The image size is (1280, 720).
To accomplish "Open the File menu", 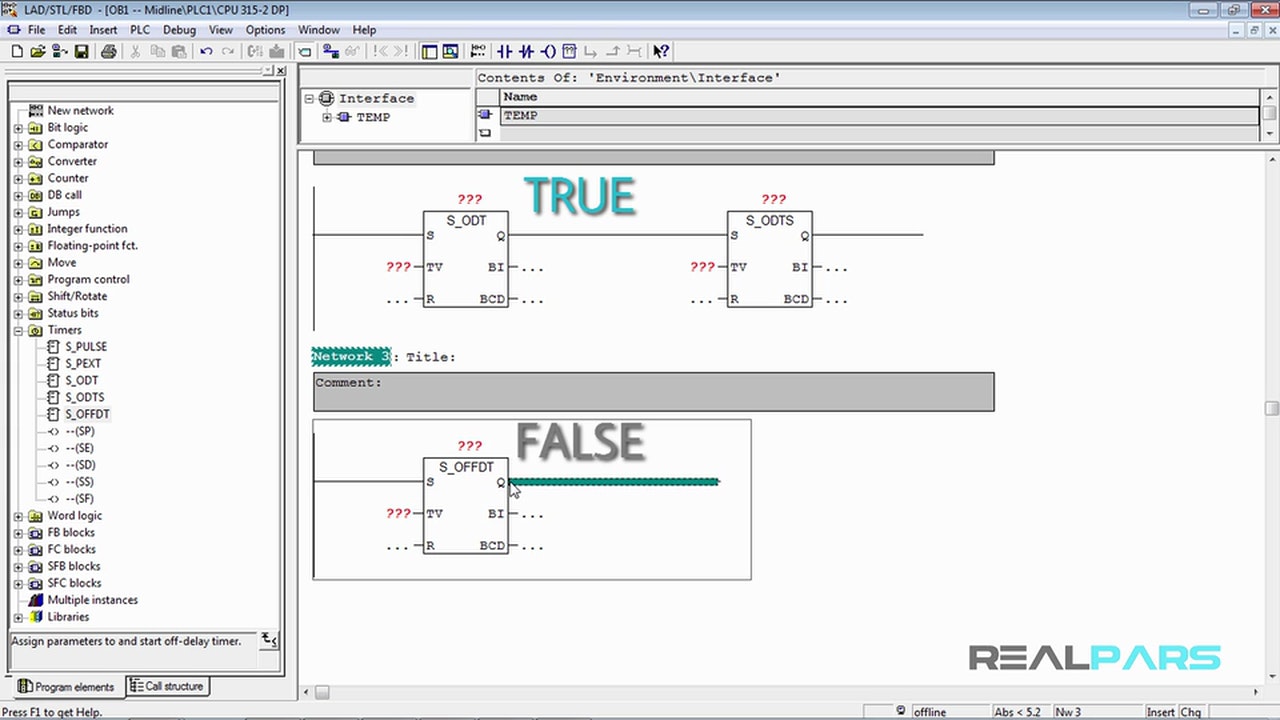I will [36, 30].
